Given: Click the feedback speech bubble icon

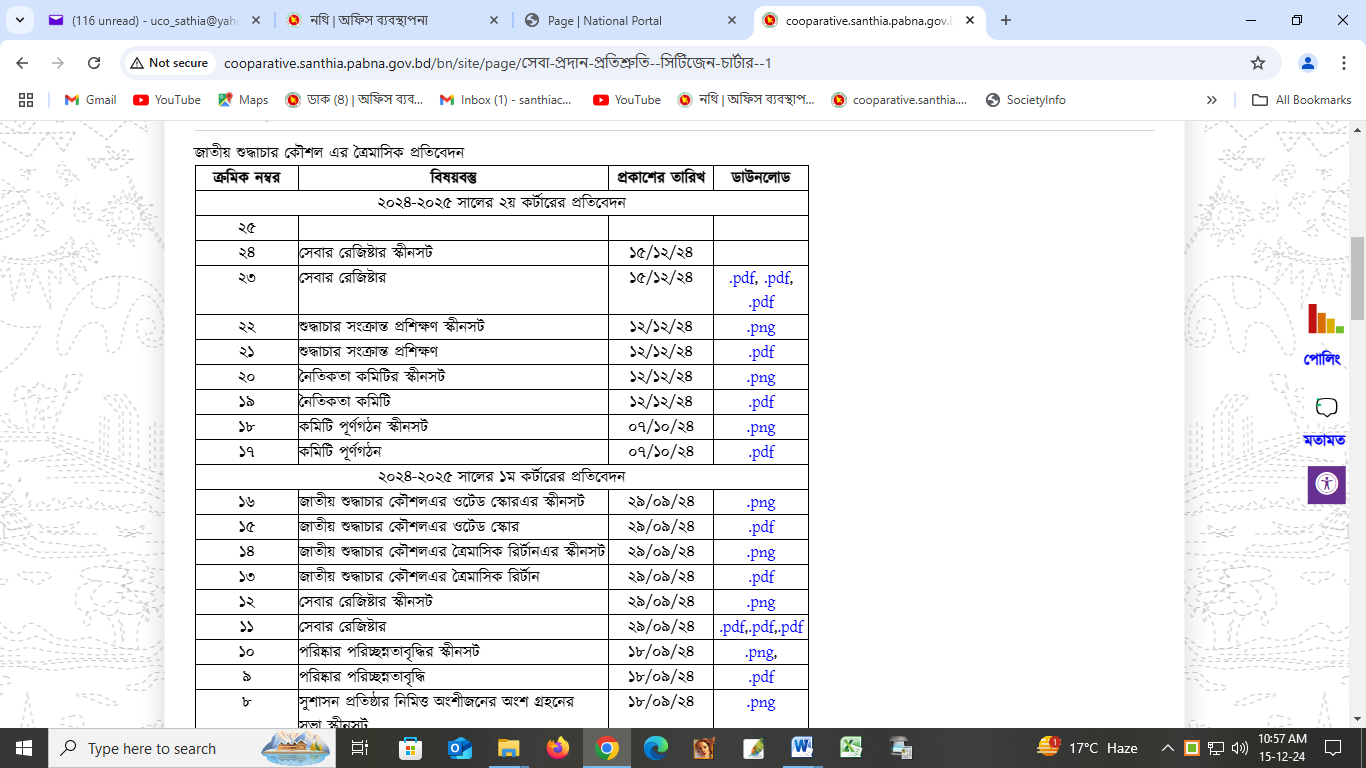Looking at the screenshot, I should point(1326,408).
